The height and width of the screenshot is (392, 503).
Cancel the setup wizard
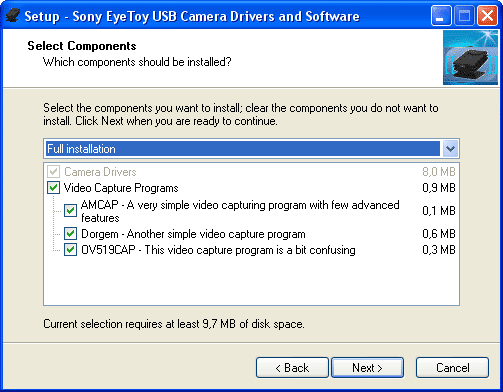[x=452, y=368]
